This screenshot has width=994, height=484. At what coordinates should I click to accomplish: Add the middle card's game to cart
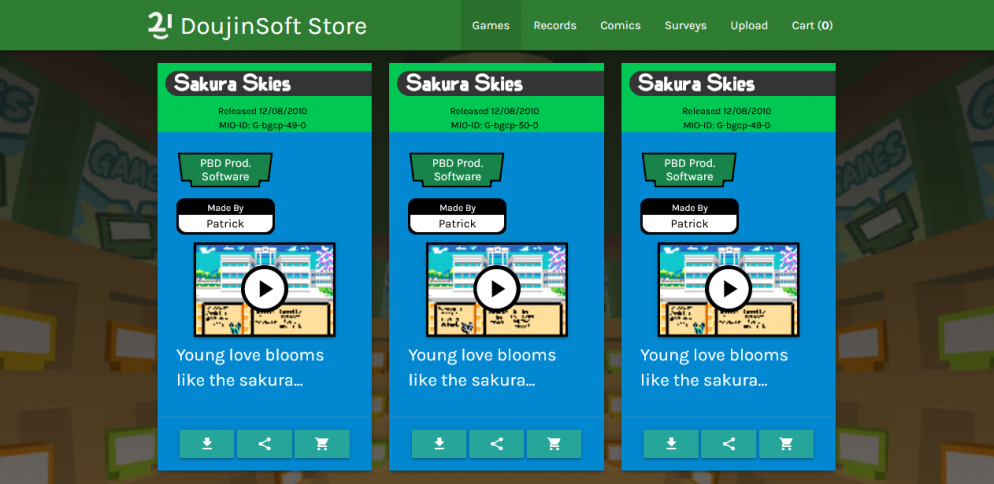(554, 444)
